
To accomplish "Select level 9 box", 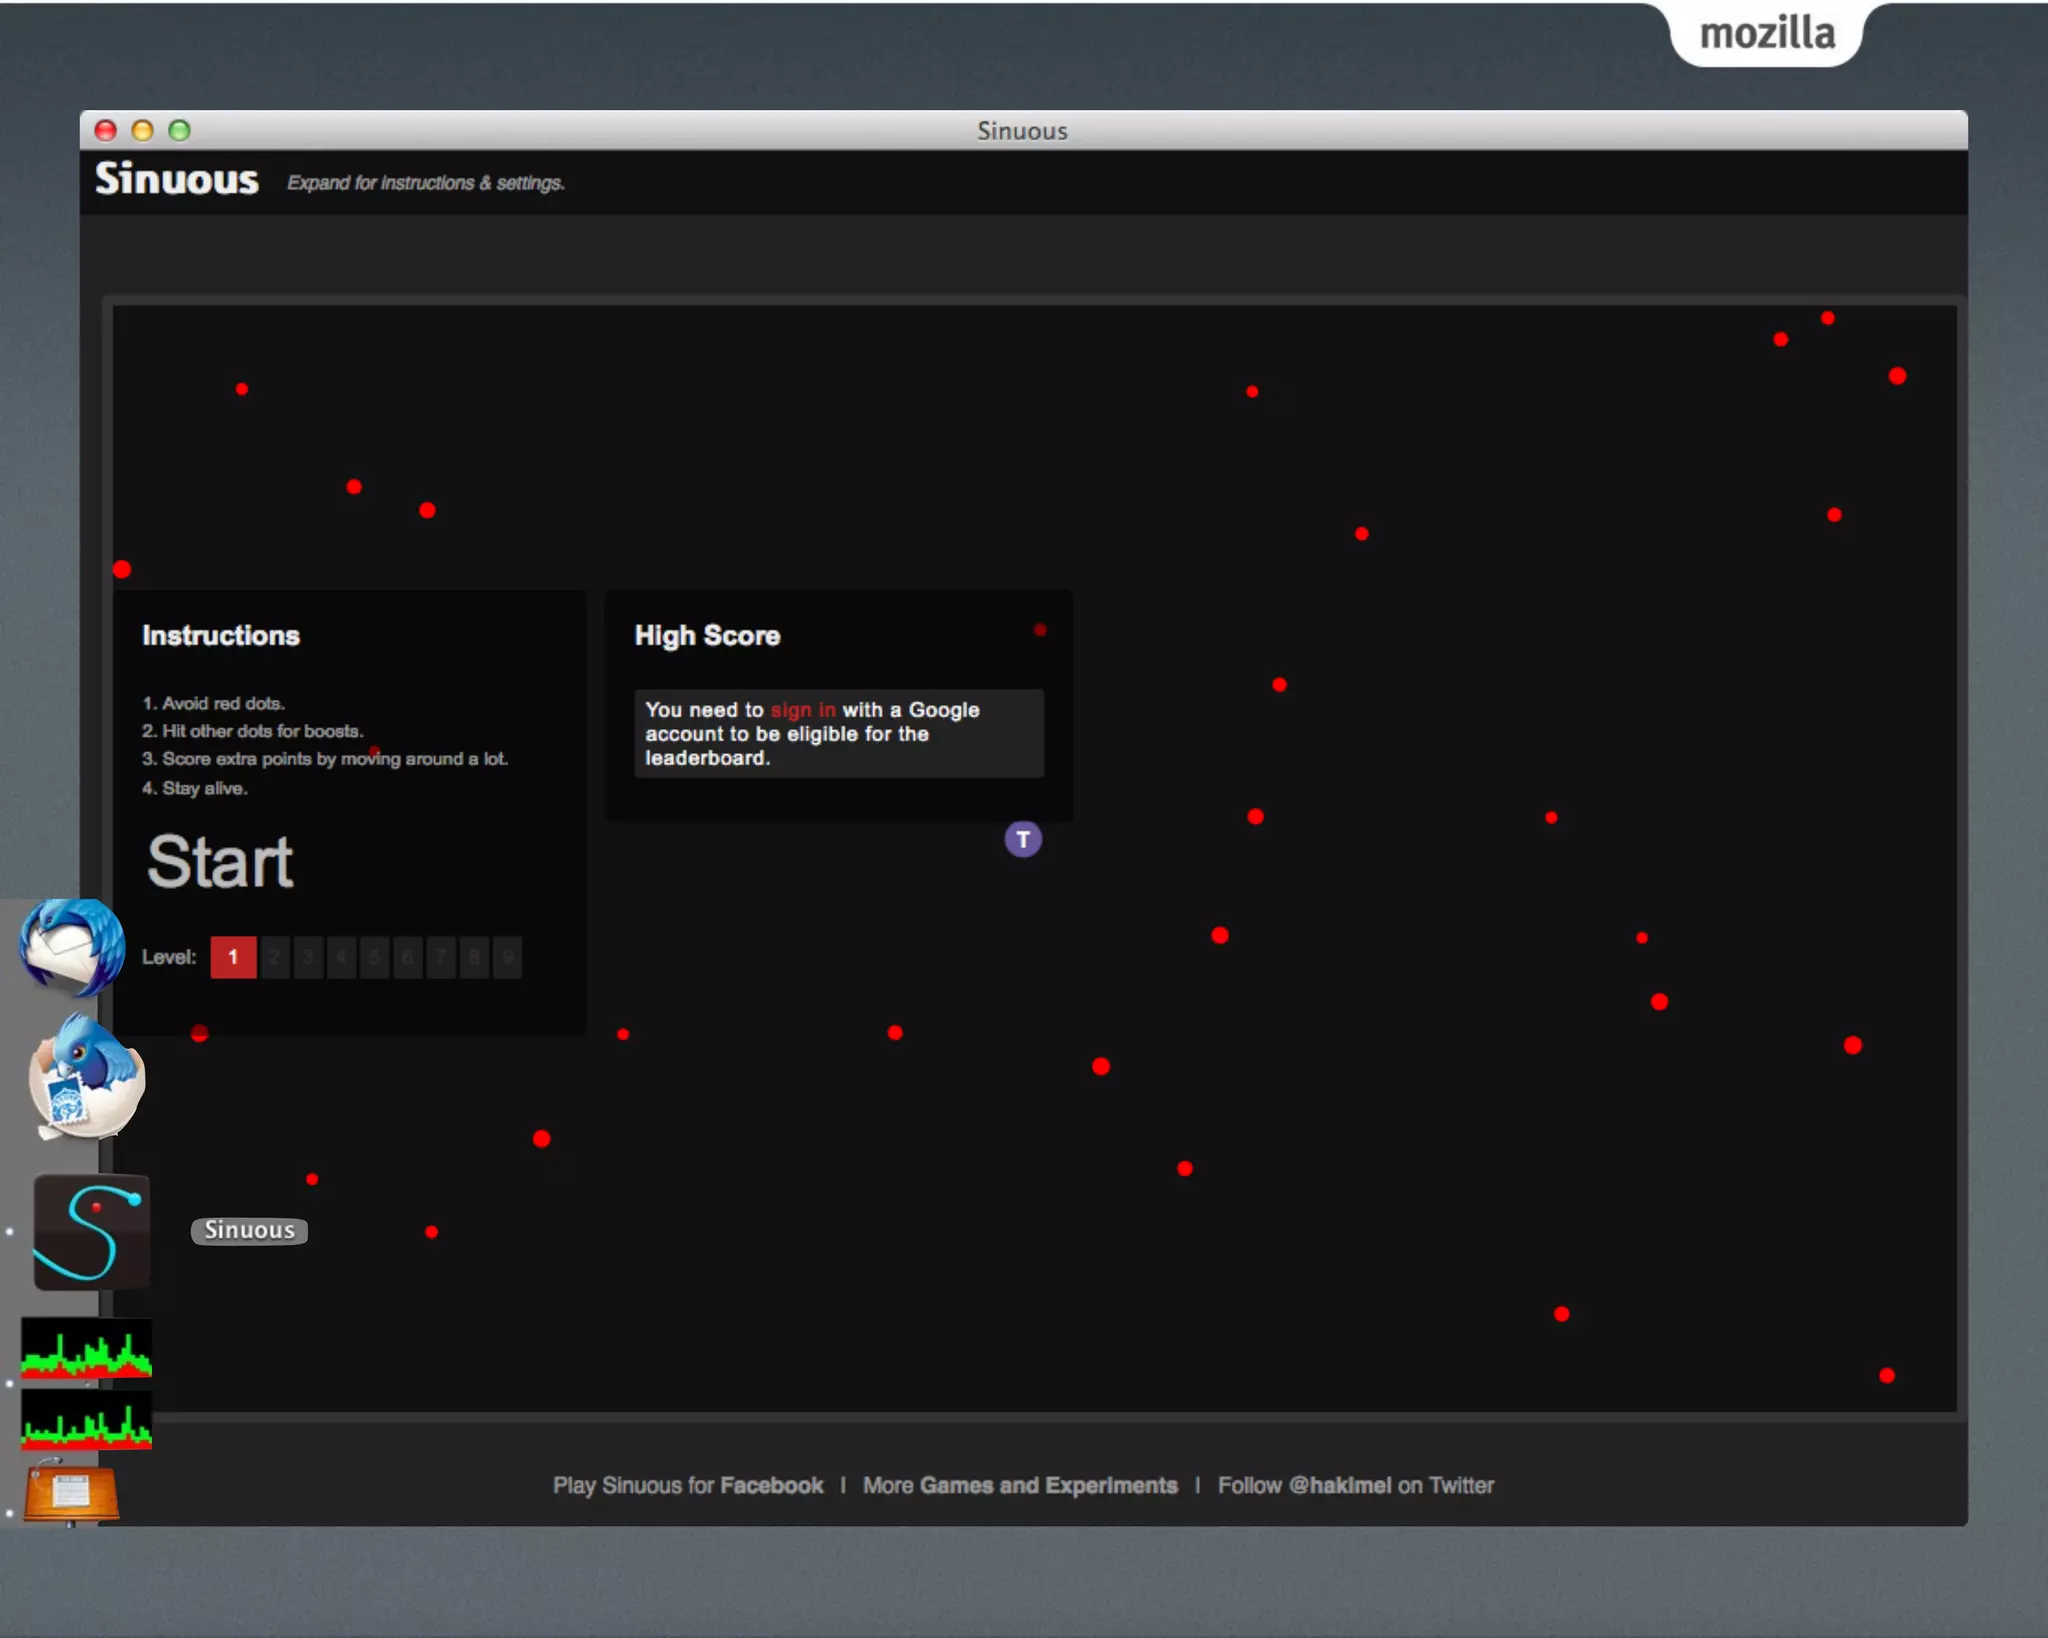I will 507,957.
